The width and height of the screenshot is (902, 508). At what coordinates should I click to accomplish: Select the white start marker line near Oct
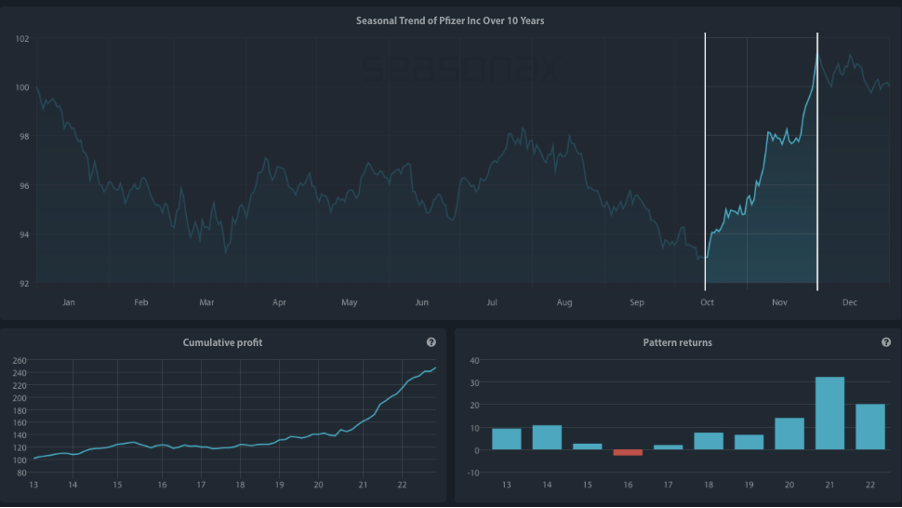coord(705,162)
